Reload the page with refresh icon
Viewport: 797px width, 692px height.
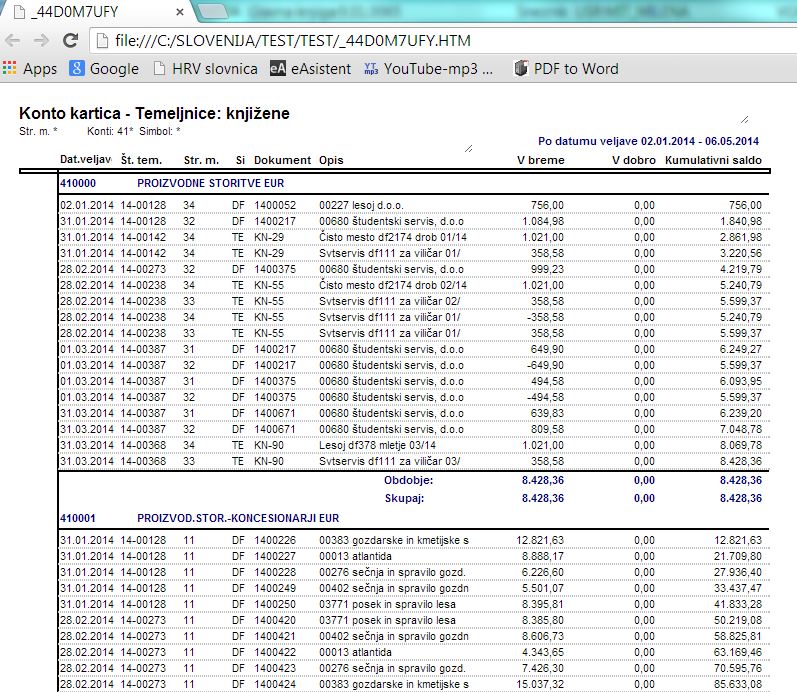click(70, 40)
